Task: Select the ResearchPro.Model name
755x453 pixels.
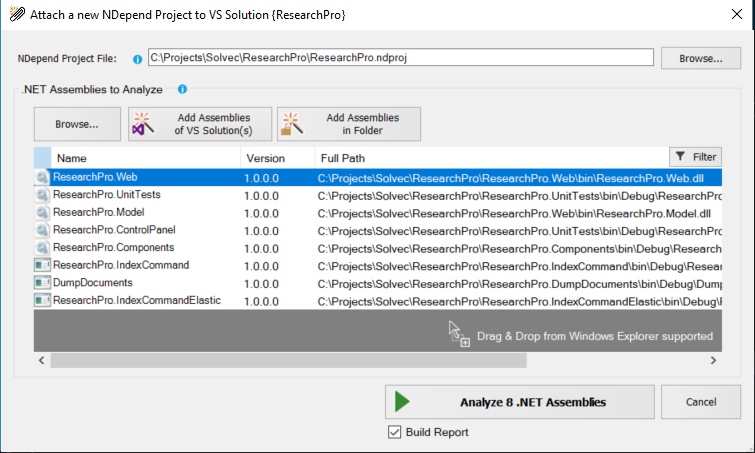Action: click(x=99, y=212)
